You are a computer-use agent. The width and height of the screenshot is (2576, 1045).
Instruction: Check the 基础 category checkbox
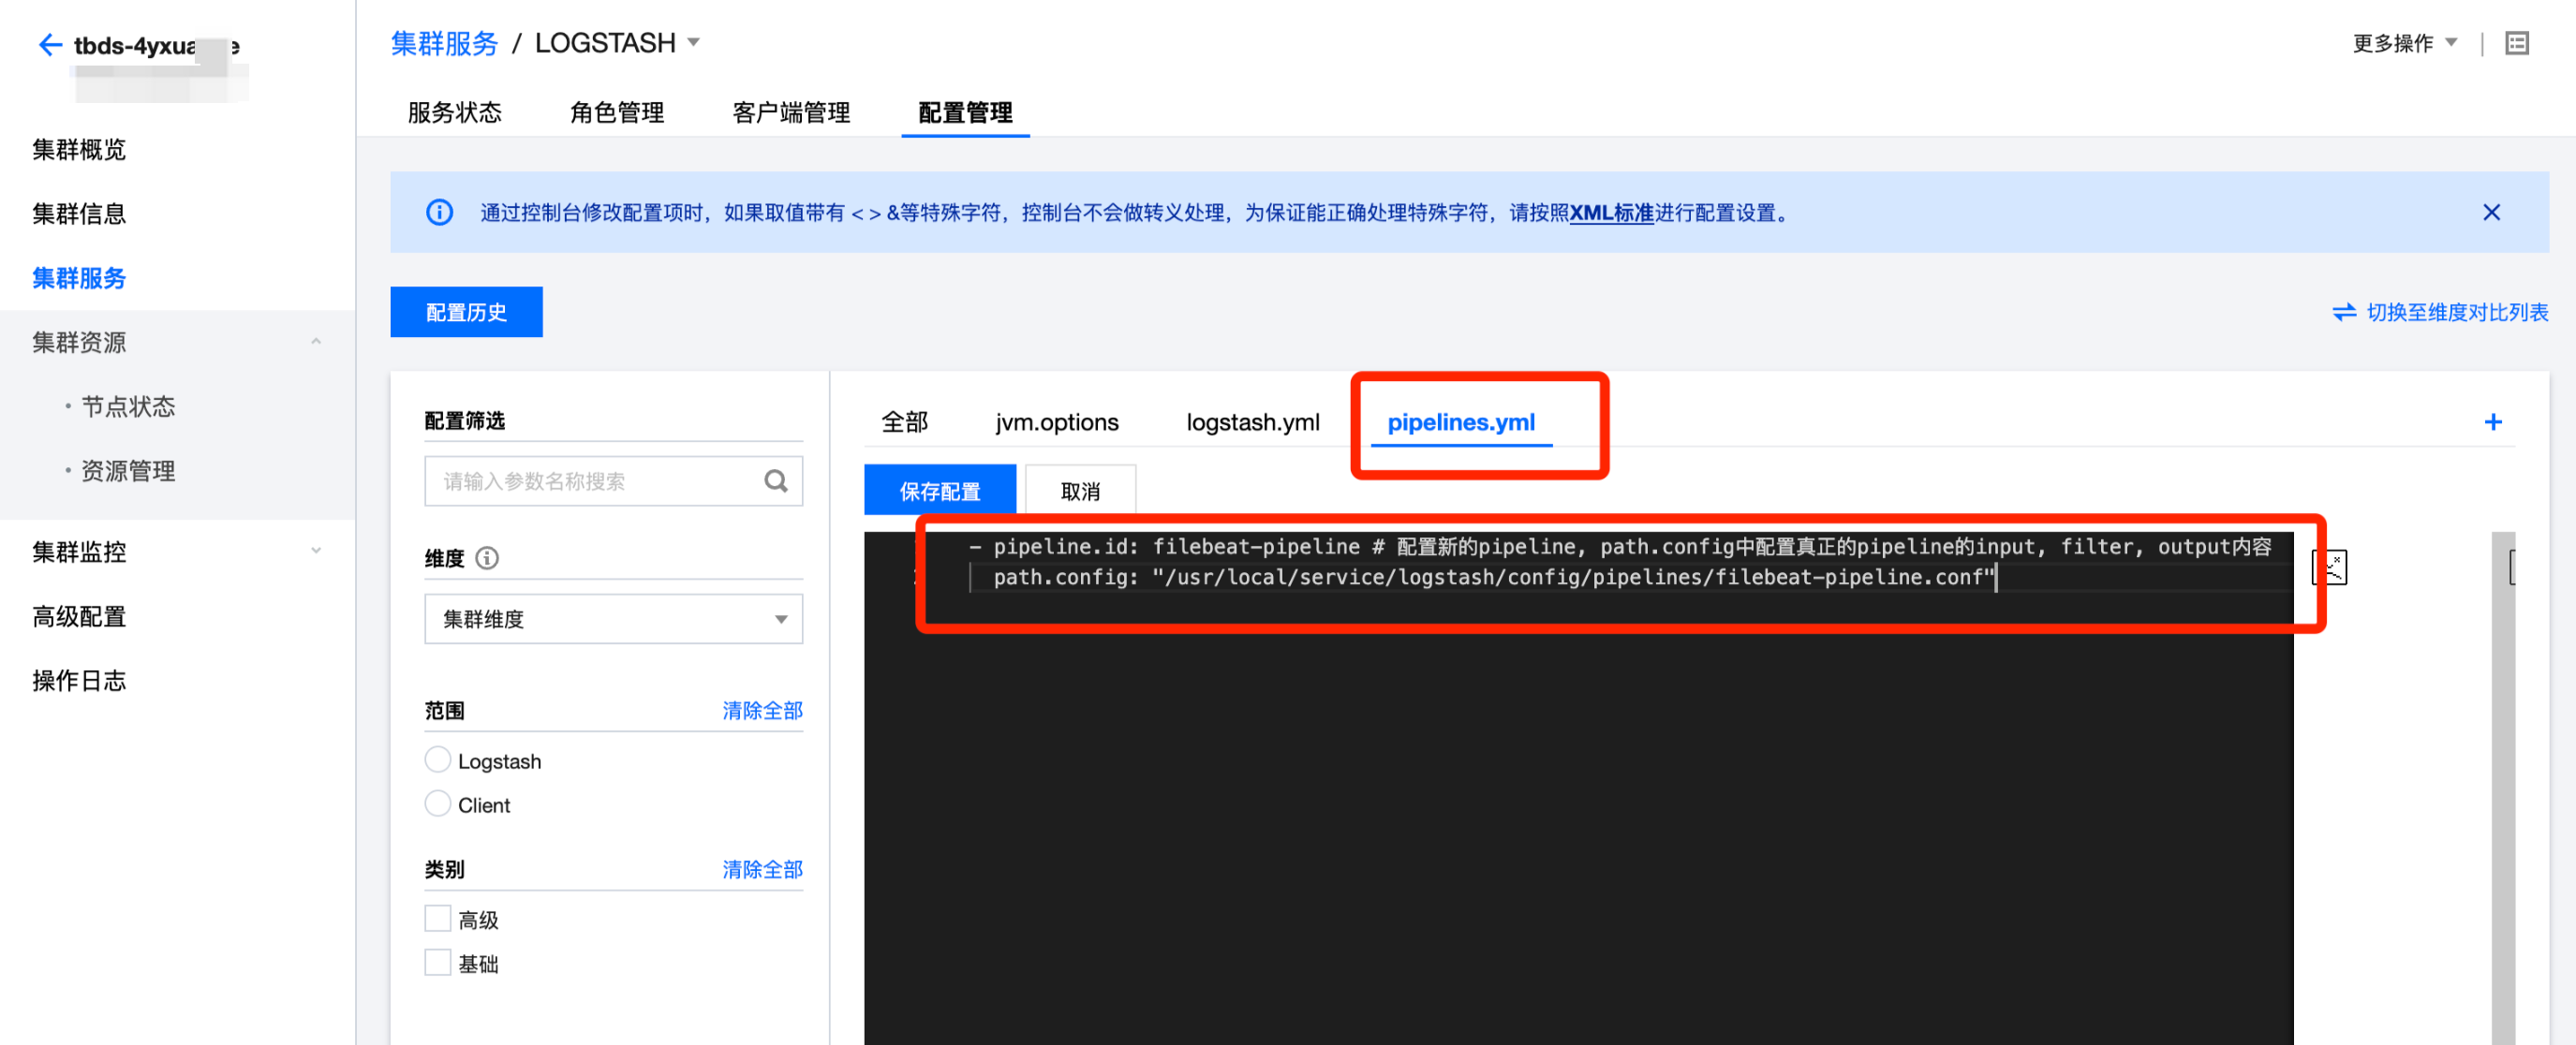tap(438, 962)
